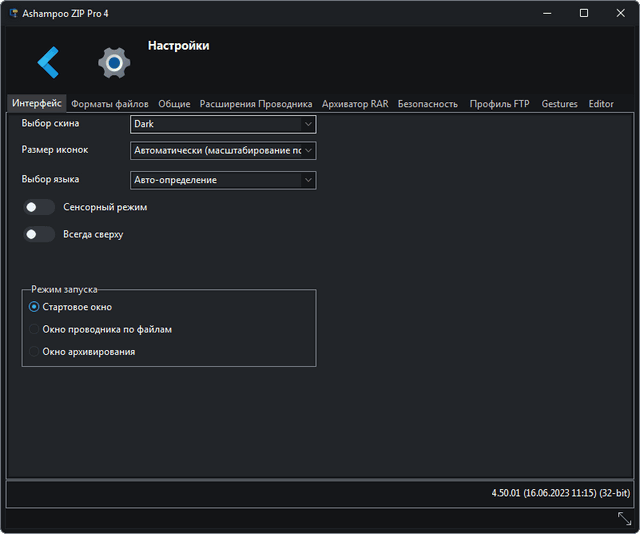Viewport: 640px width, 534px height.
Task: Open the Выбор языка dropdown list
Action: pyautogui.click(x=223, y=180)
